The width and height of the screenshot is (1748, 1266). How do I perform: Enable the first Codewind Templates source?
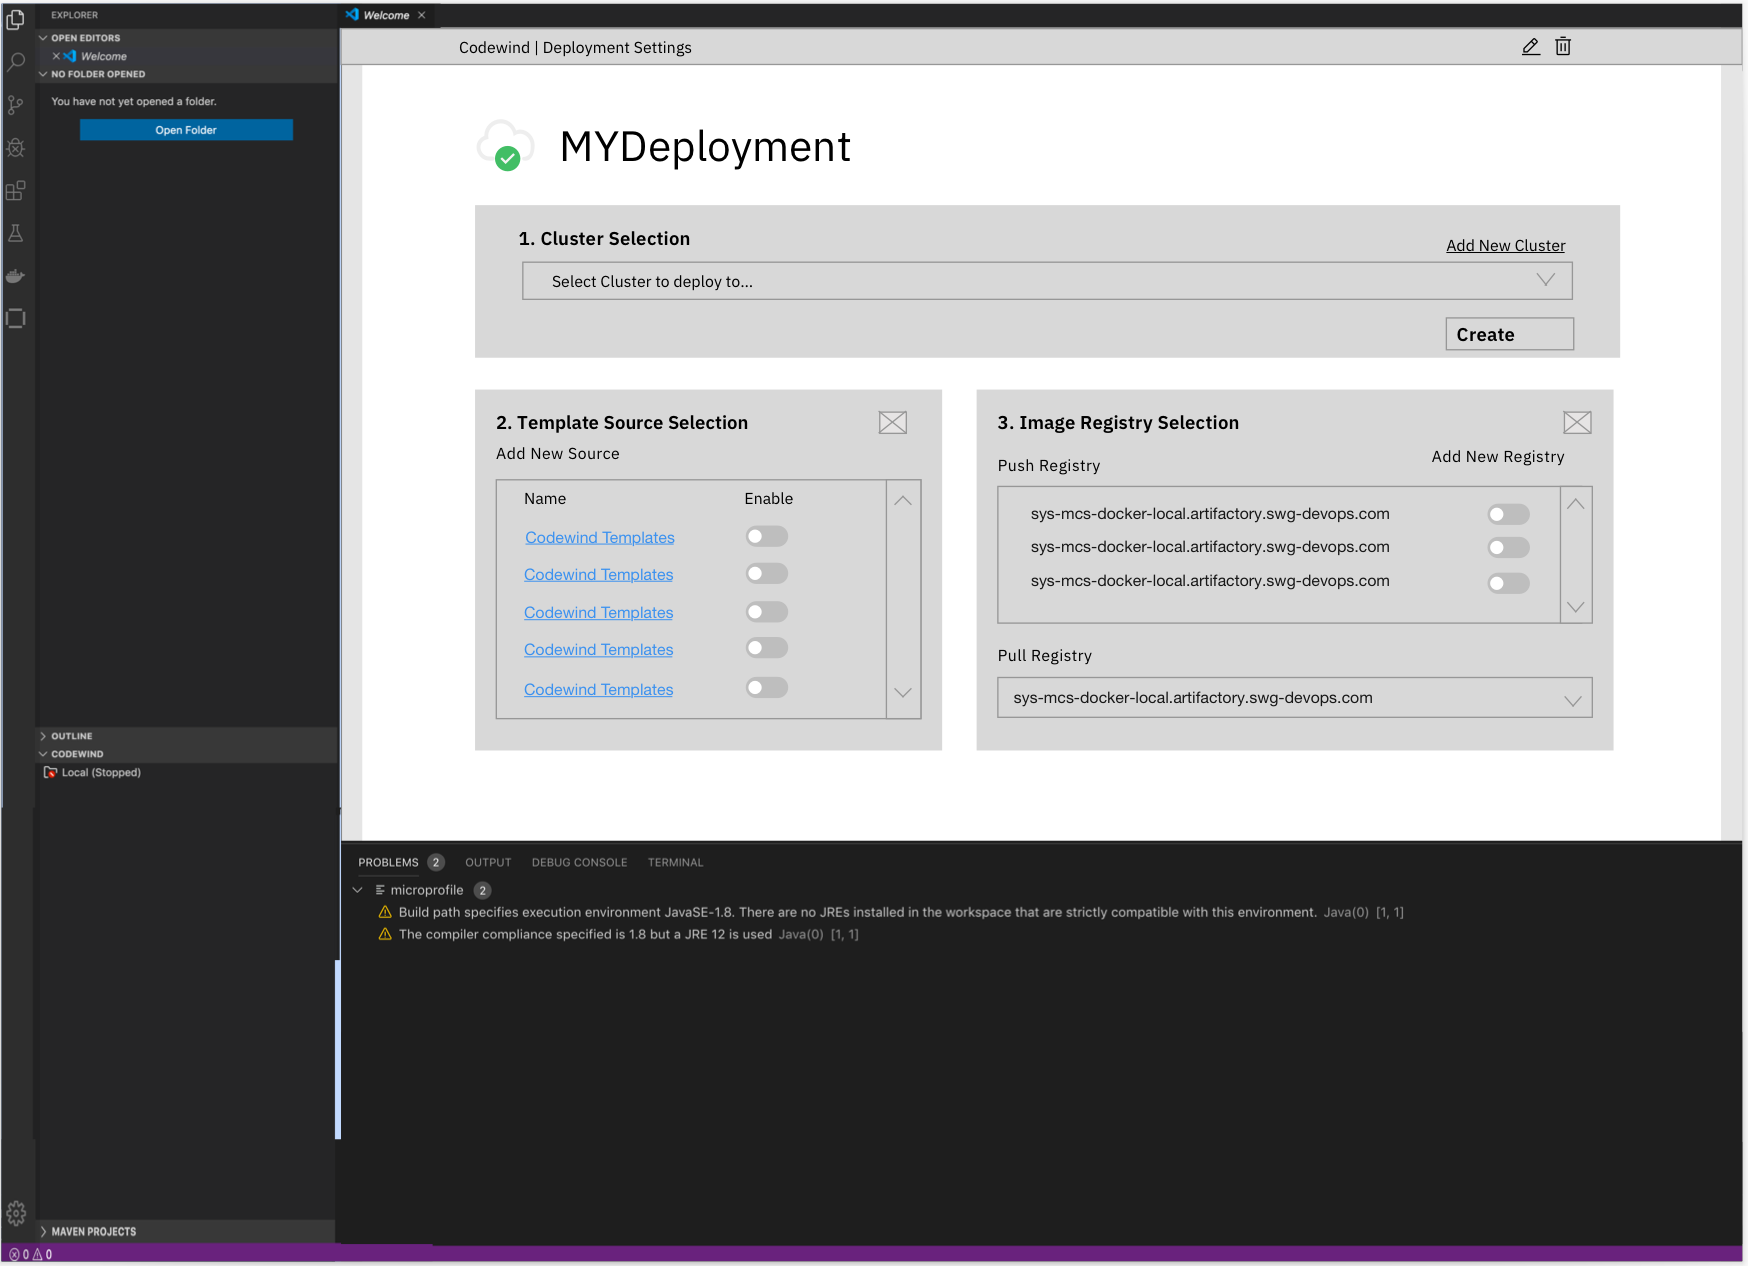766,536
